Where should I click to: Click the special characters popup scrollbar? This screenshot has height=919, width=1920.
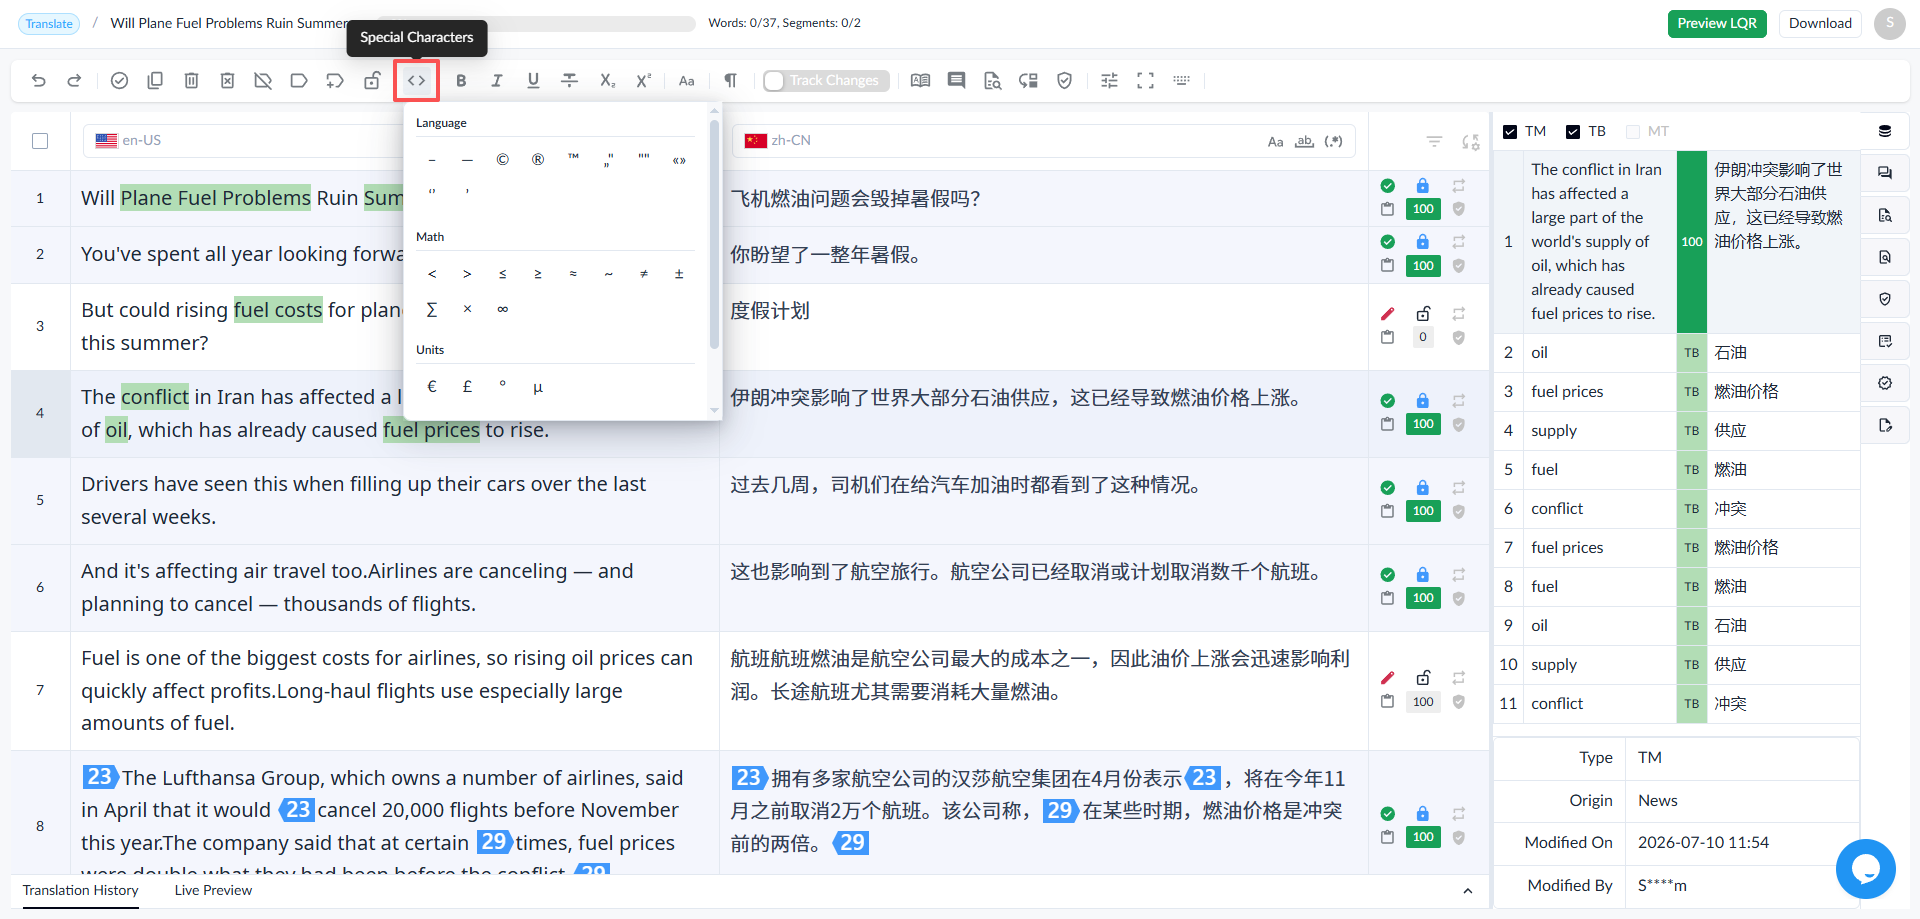tap(714, 235)
